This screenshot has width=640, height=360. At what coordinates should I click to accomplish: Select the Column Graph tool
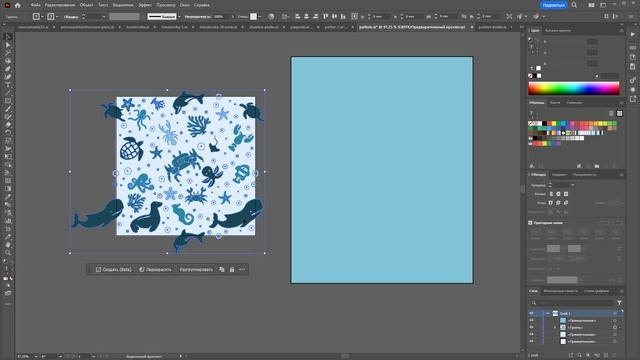(x=8, y=221)
